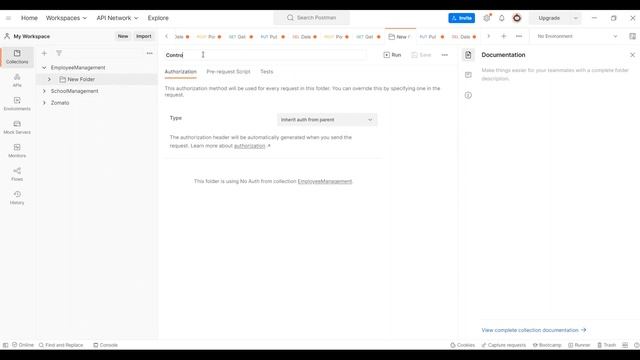The image size is (640, 360).
Task: Open the Inherit auth from parent type dropdown
Action: pyautogui.click(x=327, y=120)
